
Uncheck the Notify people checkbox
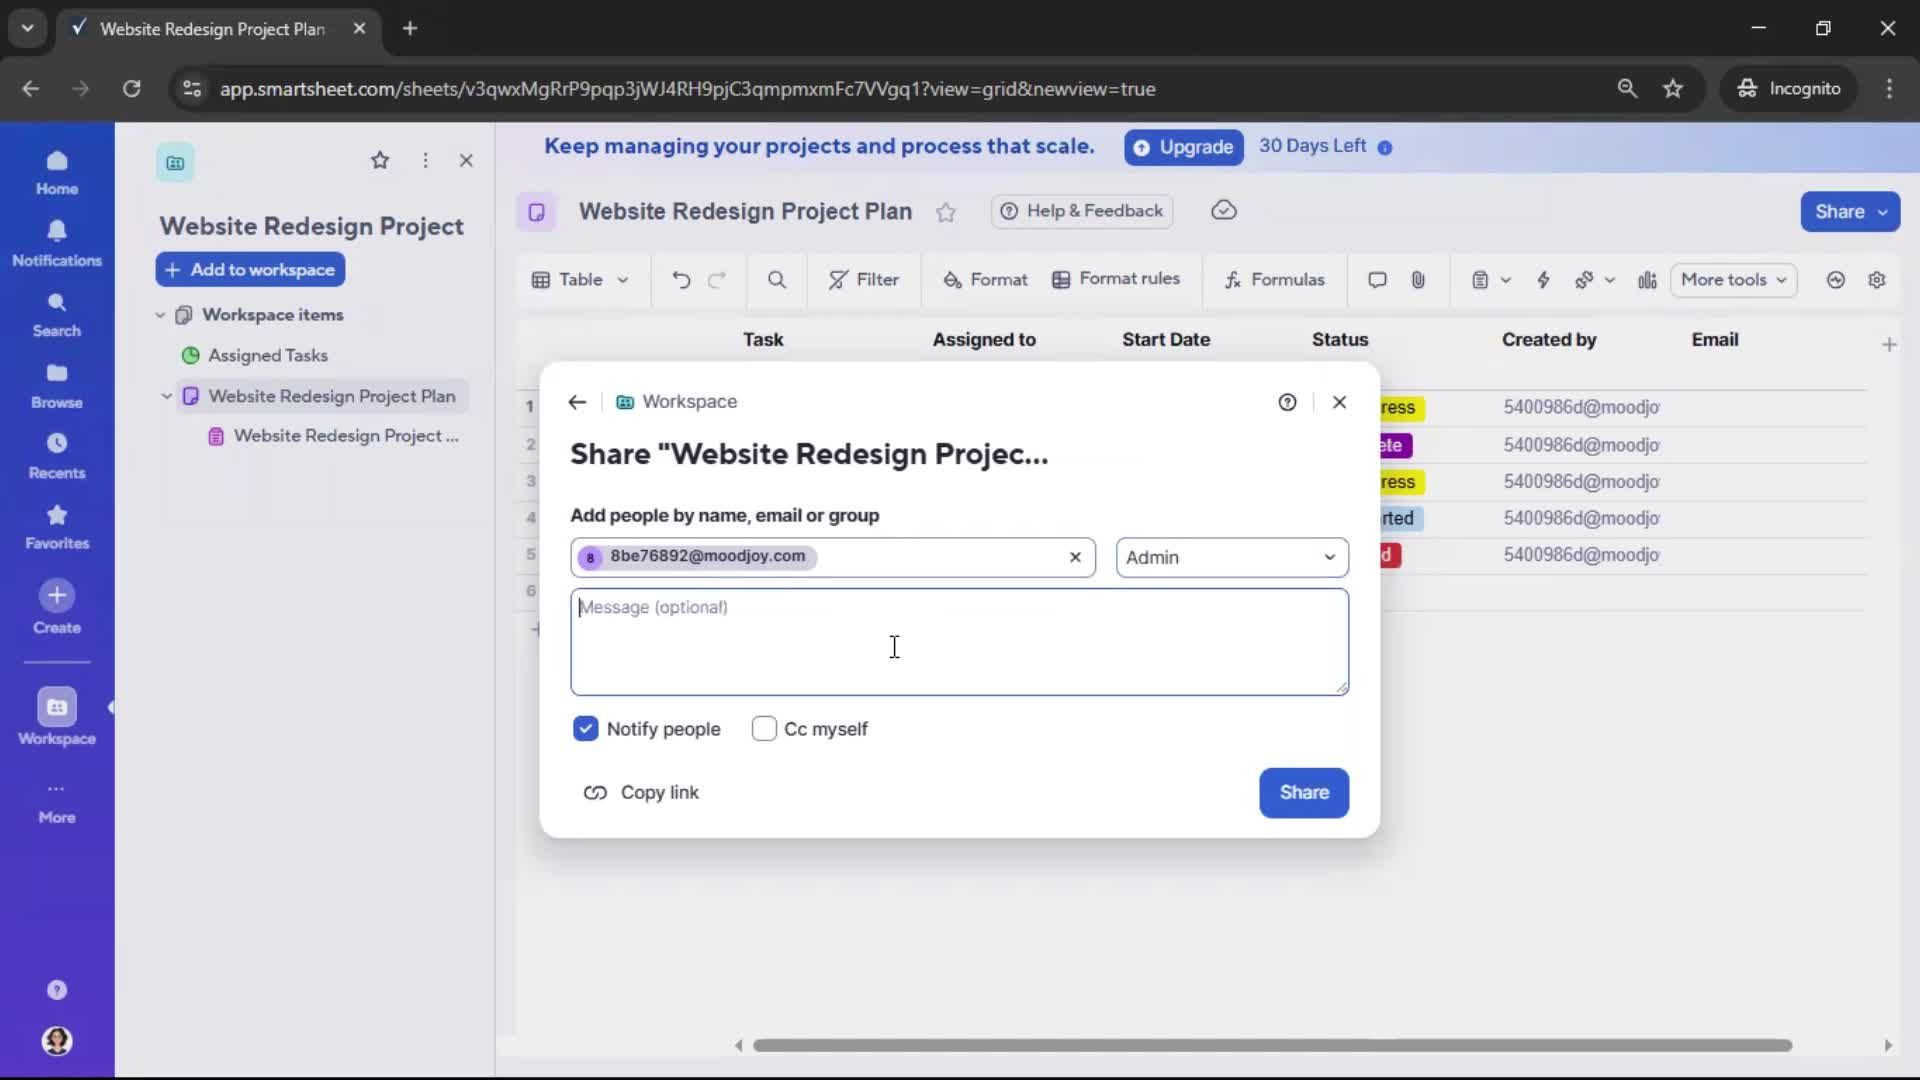pyautogui.click(x=586, y=729)
